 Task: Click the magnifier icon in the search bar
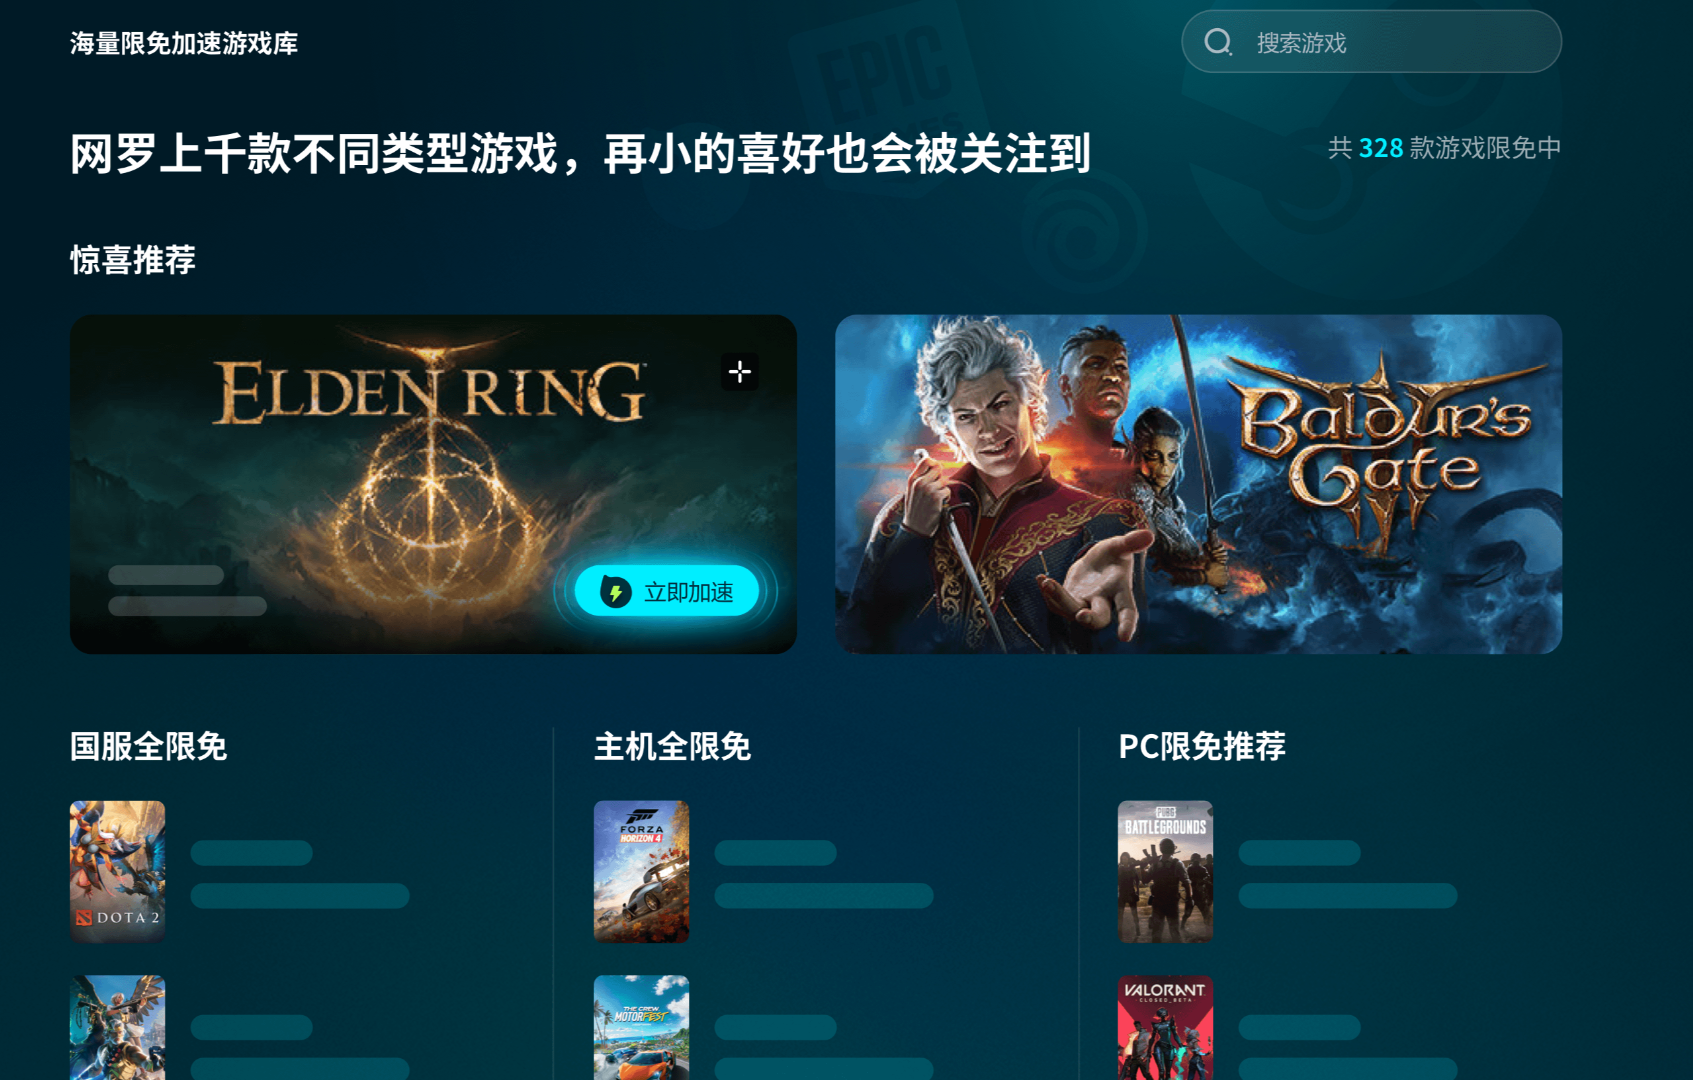(x=1218, y=42)
